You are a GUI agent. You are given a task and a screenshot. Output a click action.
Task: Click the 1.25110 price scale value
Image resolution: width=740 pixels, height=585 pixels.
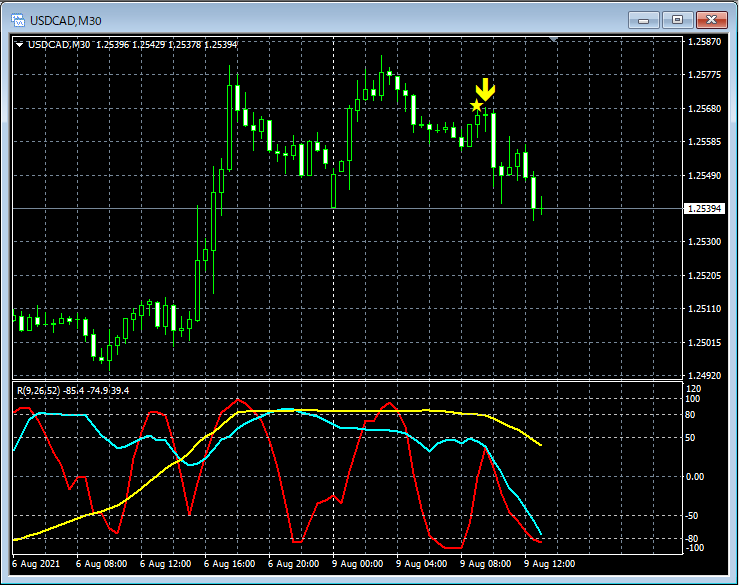pos(705,309)
